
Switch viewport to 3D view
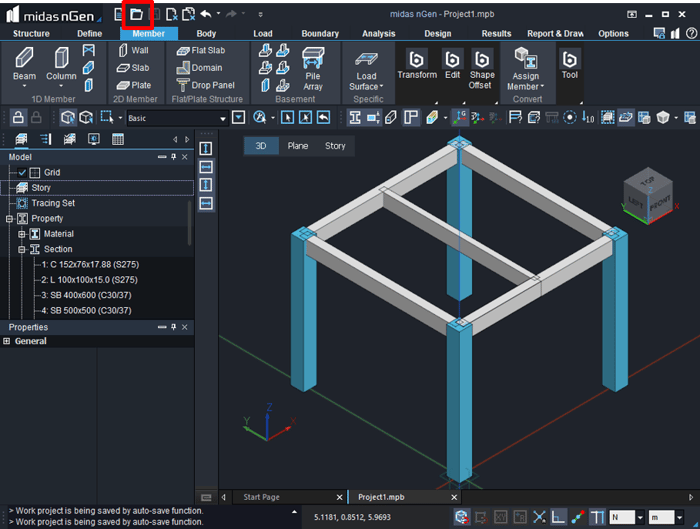point(261,146)
